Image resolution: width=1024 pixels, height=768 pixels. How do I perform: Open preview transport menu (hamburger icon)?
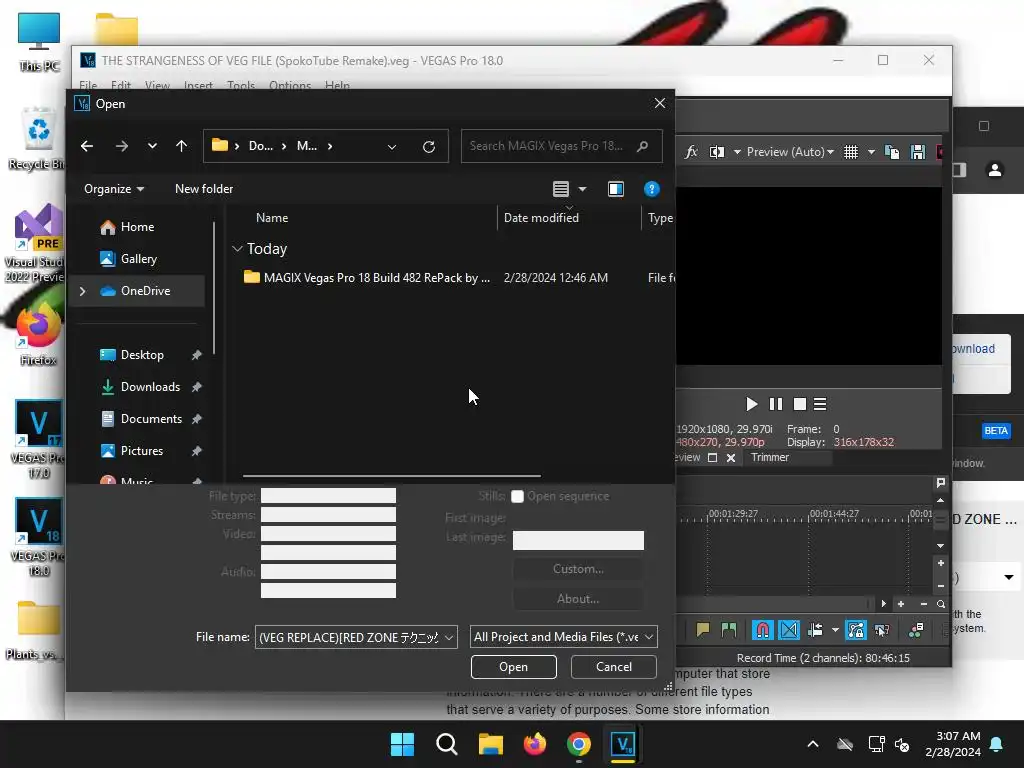coord(820,404)
